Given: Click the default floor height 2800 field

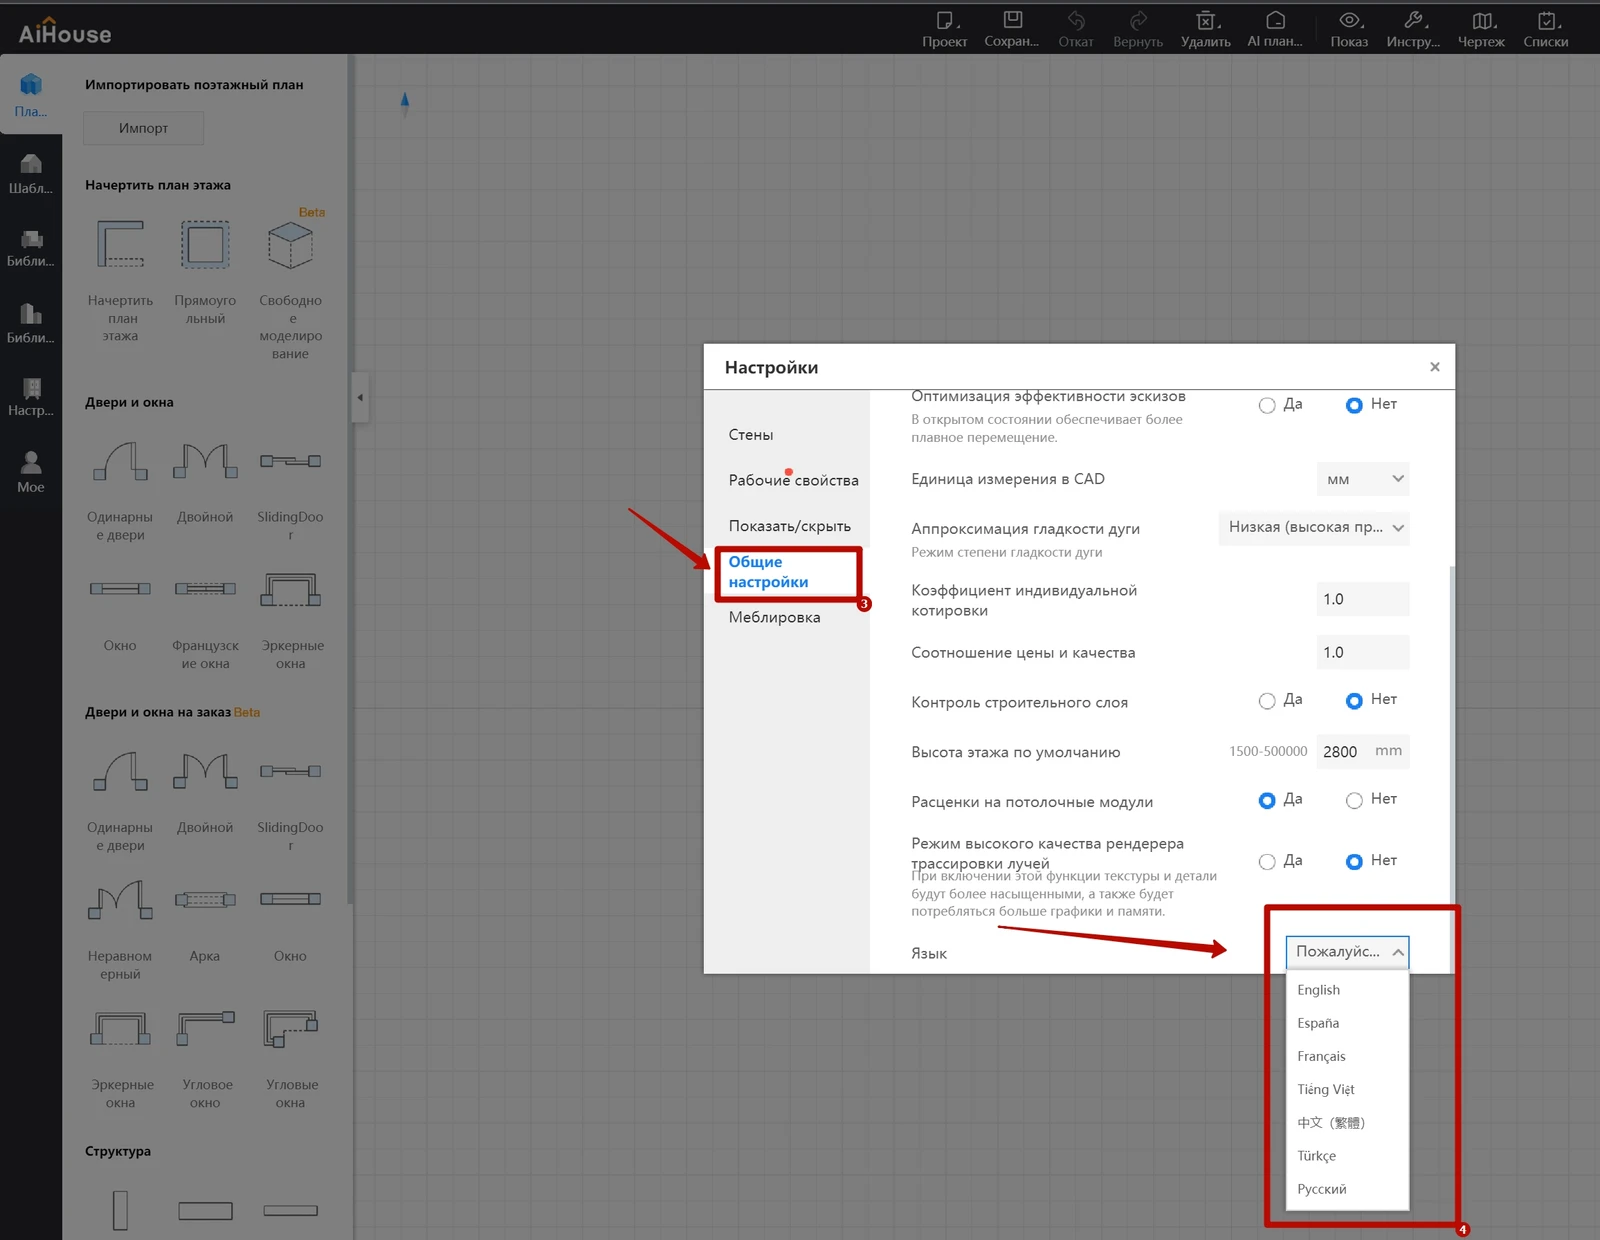Looking at the screenshot, I should [1341, 752].
